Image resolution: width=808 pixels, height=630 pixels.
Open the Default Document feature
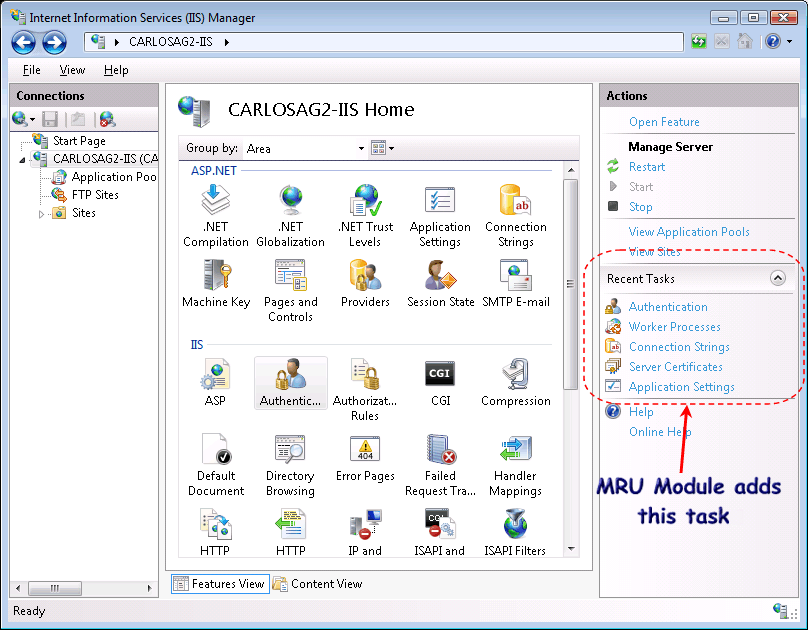pos(216,465)
